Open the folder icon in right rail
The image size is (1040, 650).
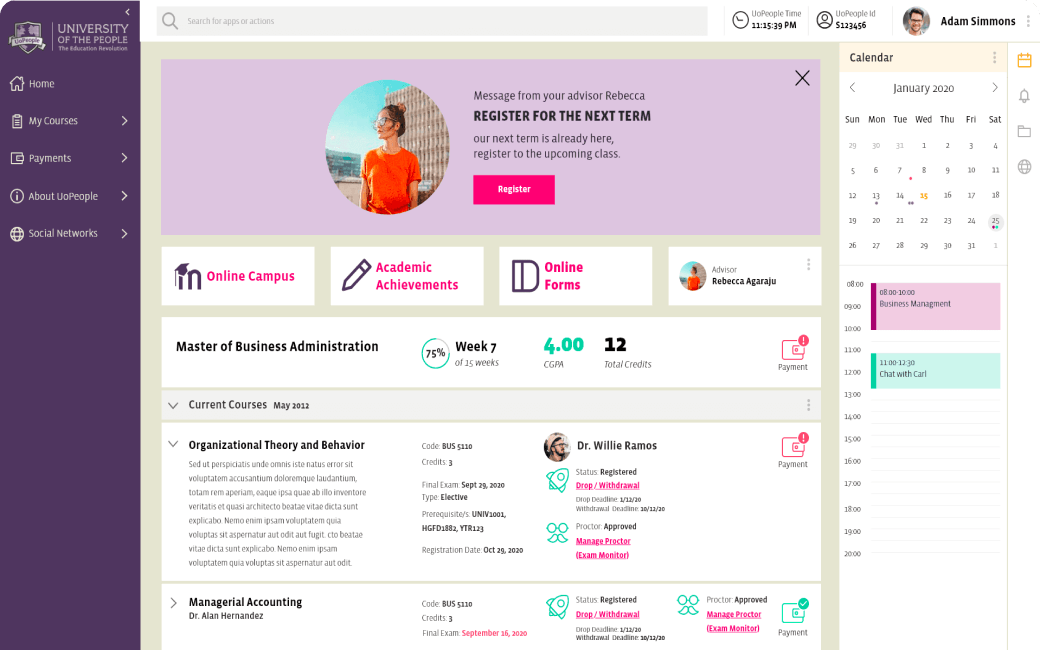[1024, 131]
